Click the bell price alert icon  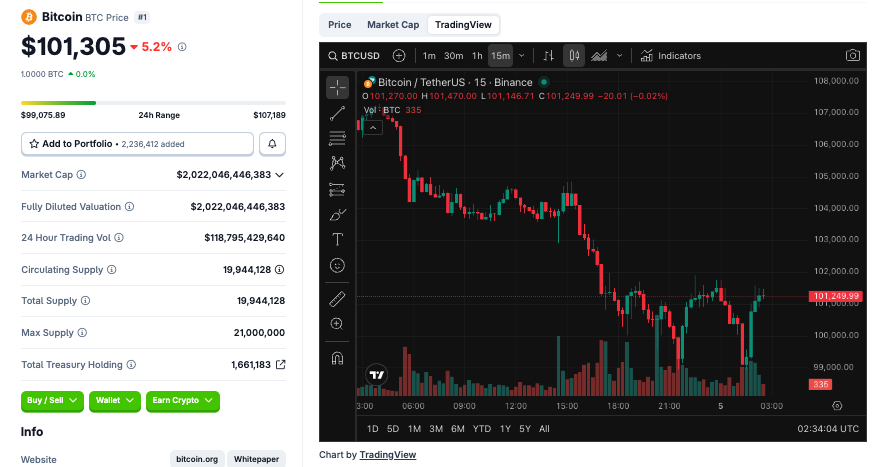pyautogui.click(x=272, y=144)
